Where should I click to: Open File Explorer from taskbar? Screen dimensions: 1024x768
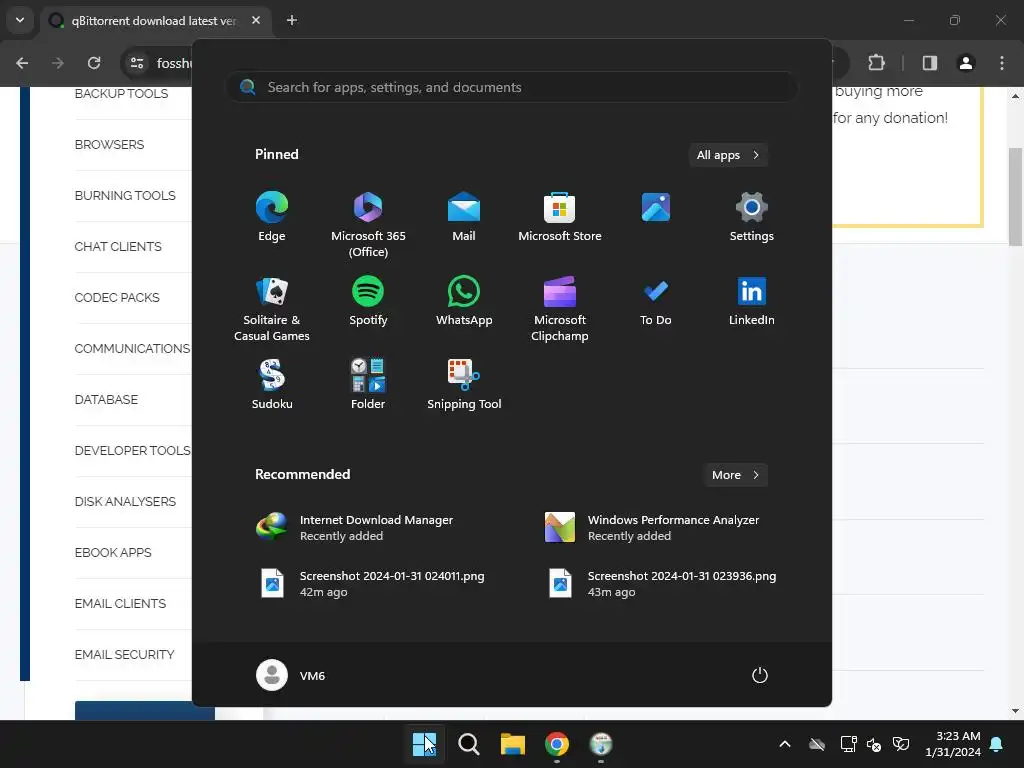click(513, 743)
